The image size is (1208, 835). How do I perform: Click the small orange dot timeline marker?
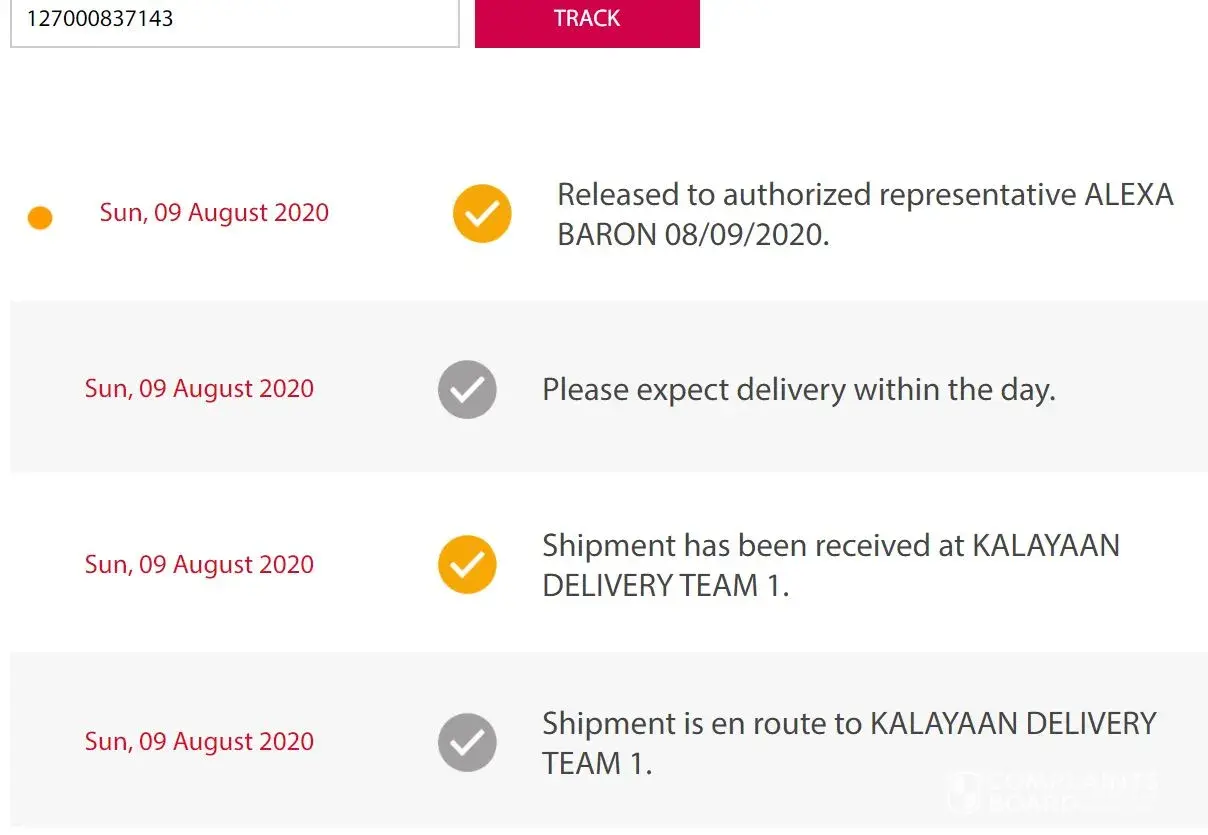click(40, 217)
